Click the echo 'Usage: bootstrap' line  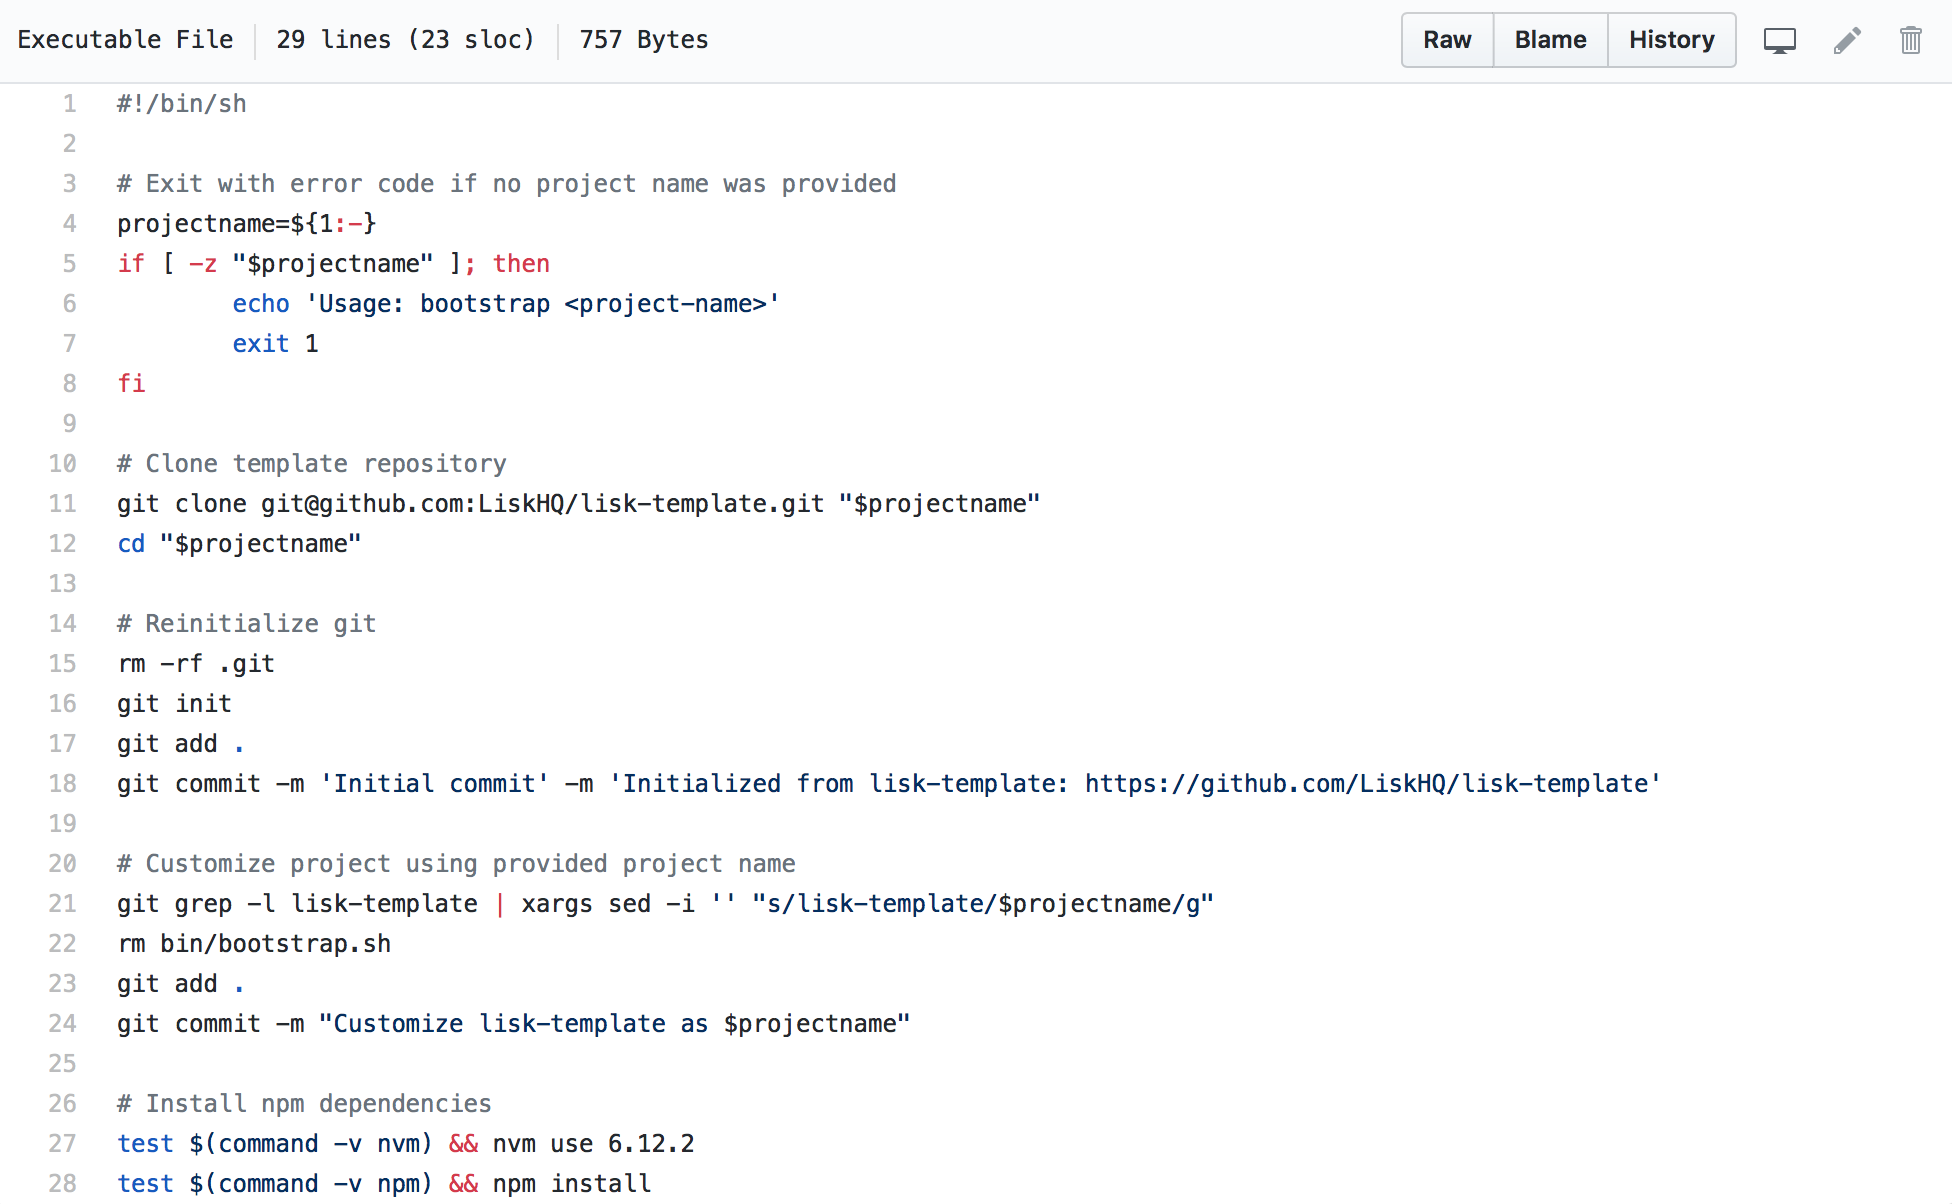point(506,304)
